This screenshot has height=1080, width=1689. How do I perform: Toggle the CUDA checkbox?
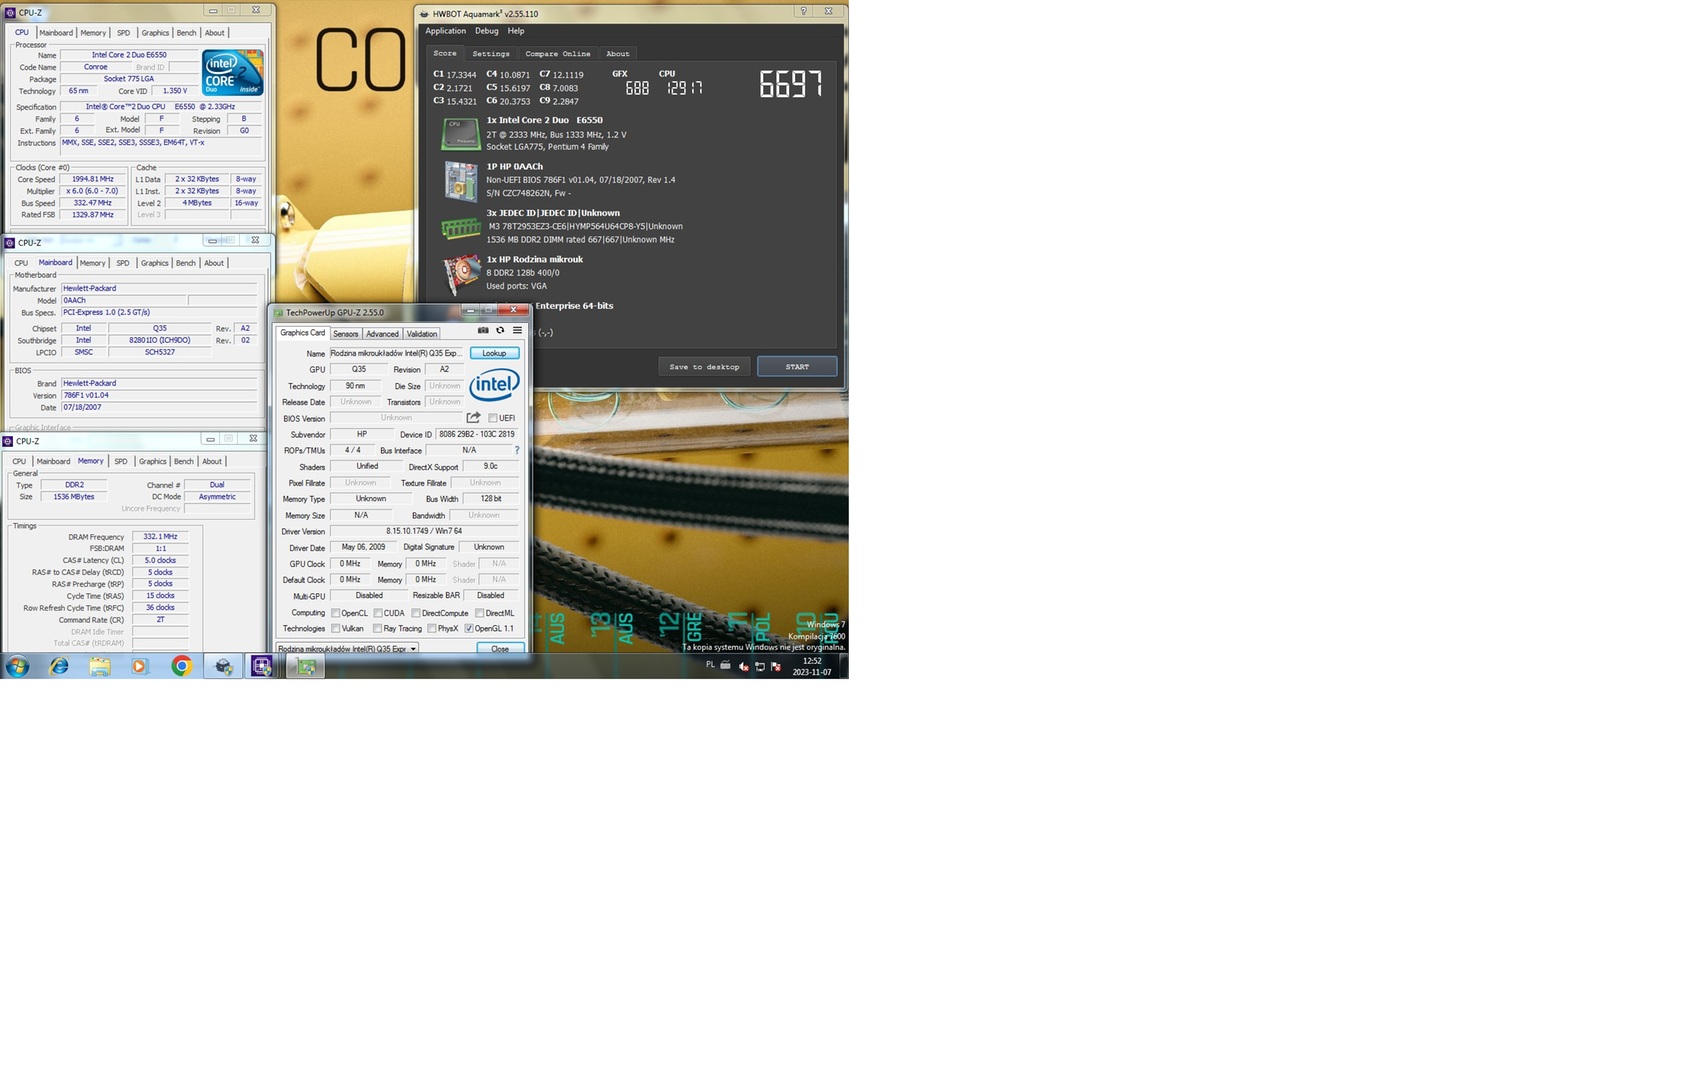point(378,613)
